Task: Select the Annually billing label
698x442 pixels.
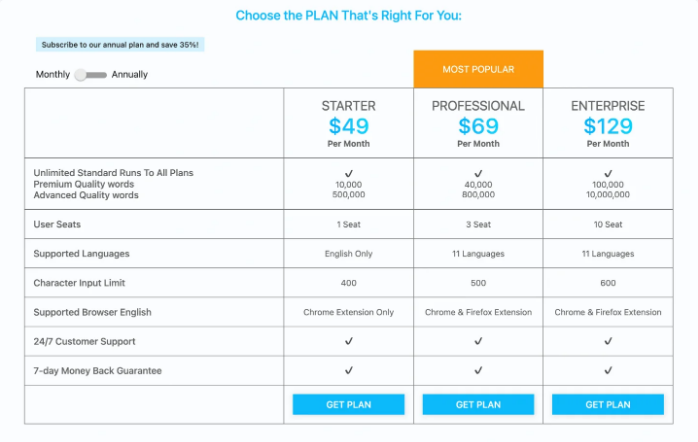Action: (x=130, y=75)
